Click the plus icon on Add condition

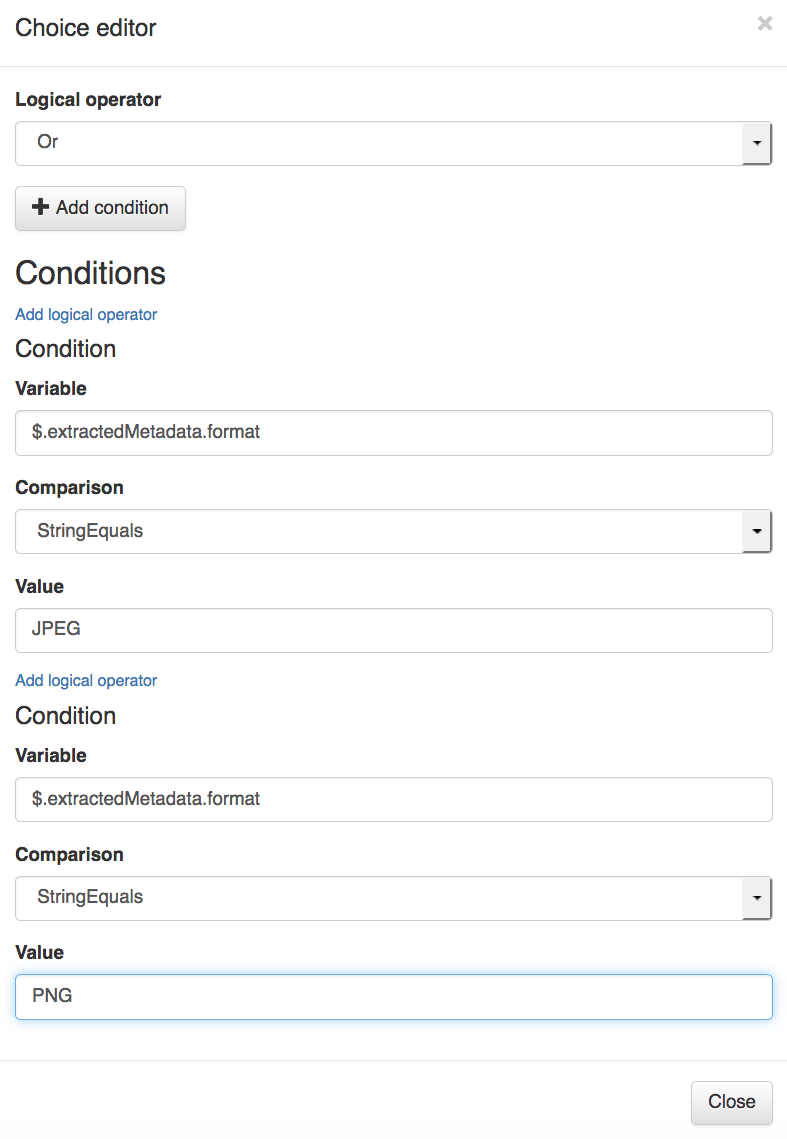(x=41, y=207)
